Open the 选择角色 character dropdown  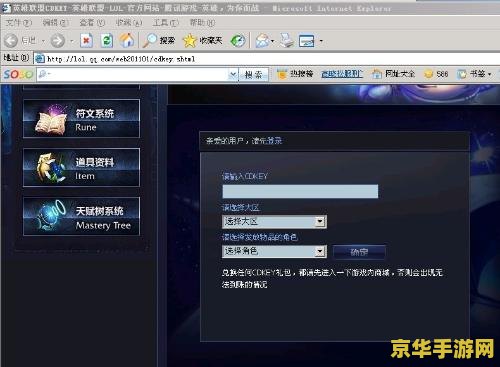click(274, 251)
